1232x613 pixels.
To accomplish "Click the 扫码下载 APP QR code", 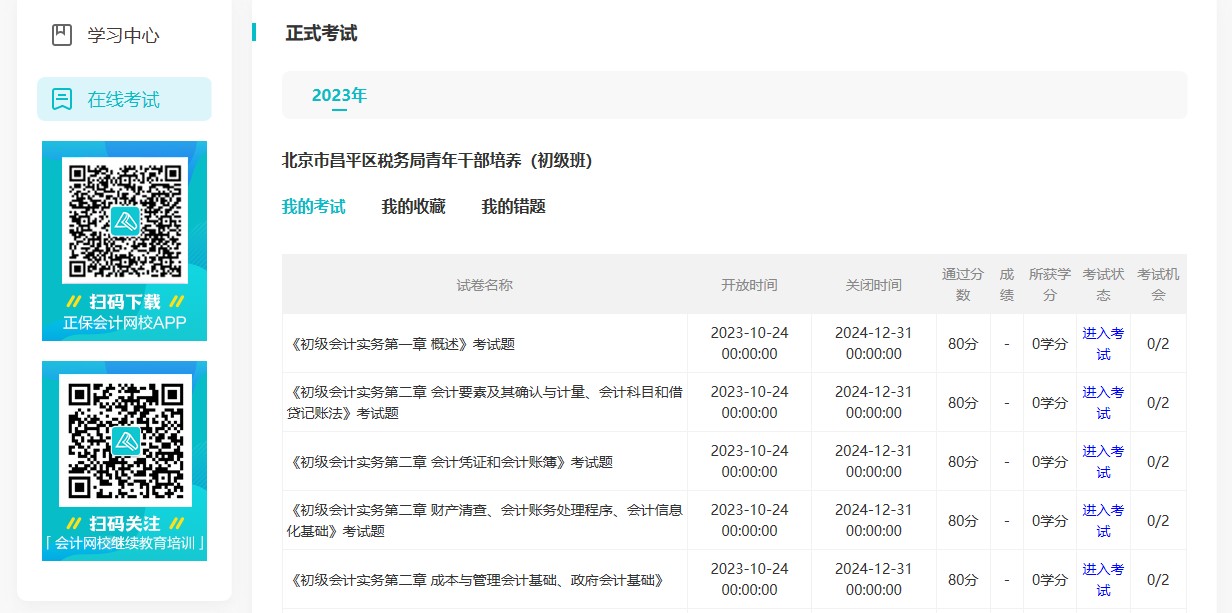I will [124, 220].
